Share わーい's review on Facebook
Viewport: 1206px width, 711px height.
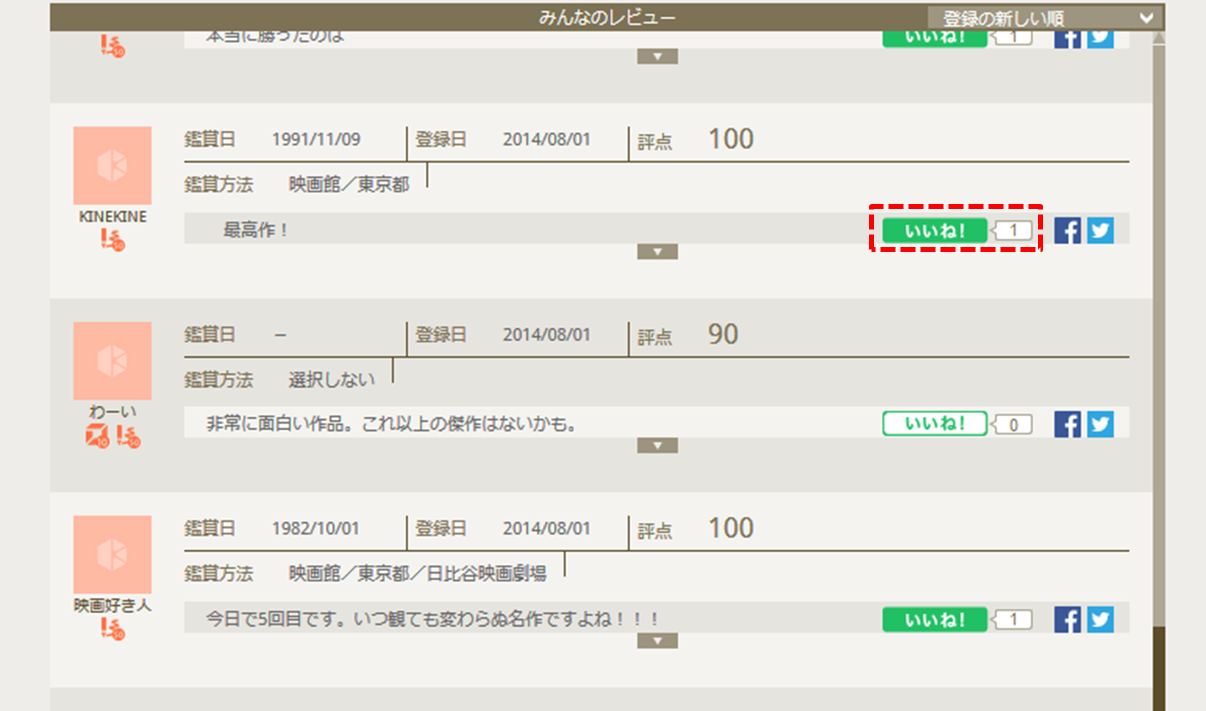pyautogui.click(x=1067, y=424)
